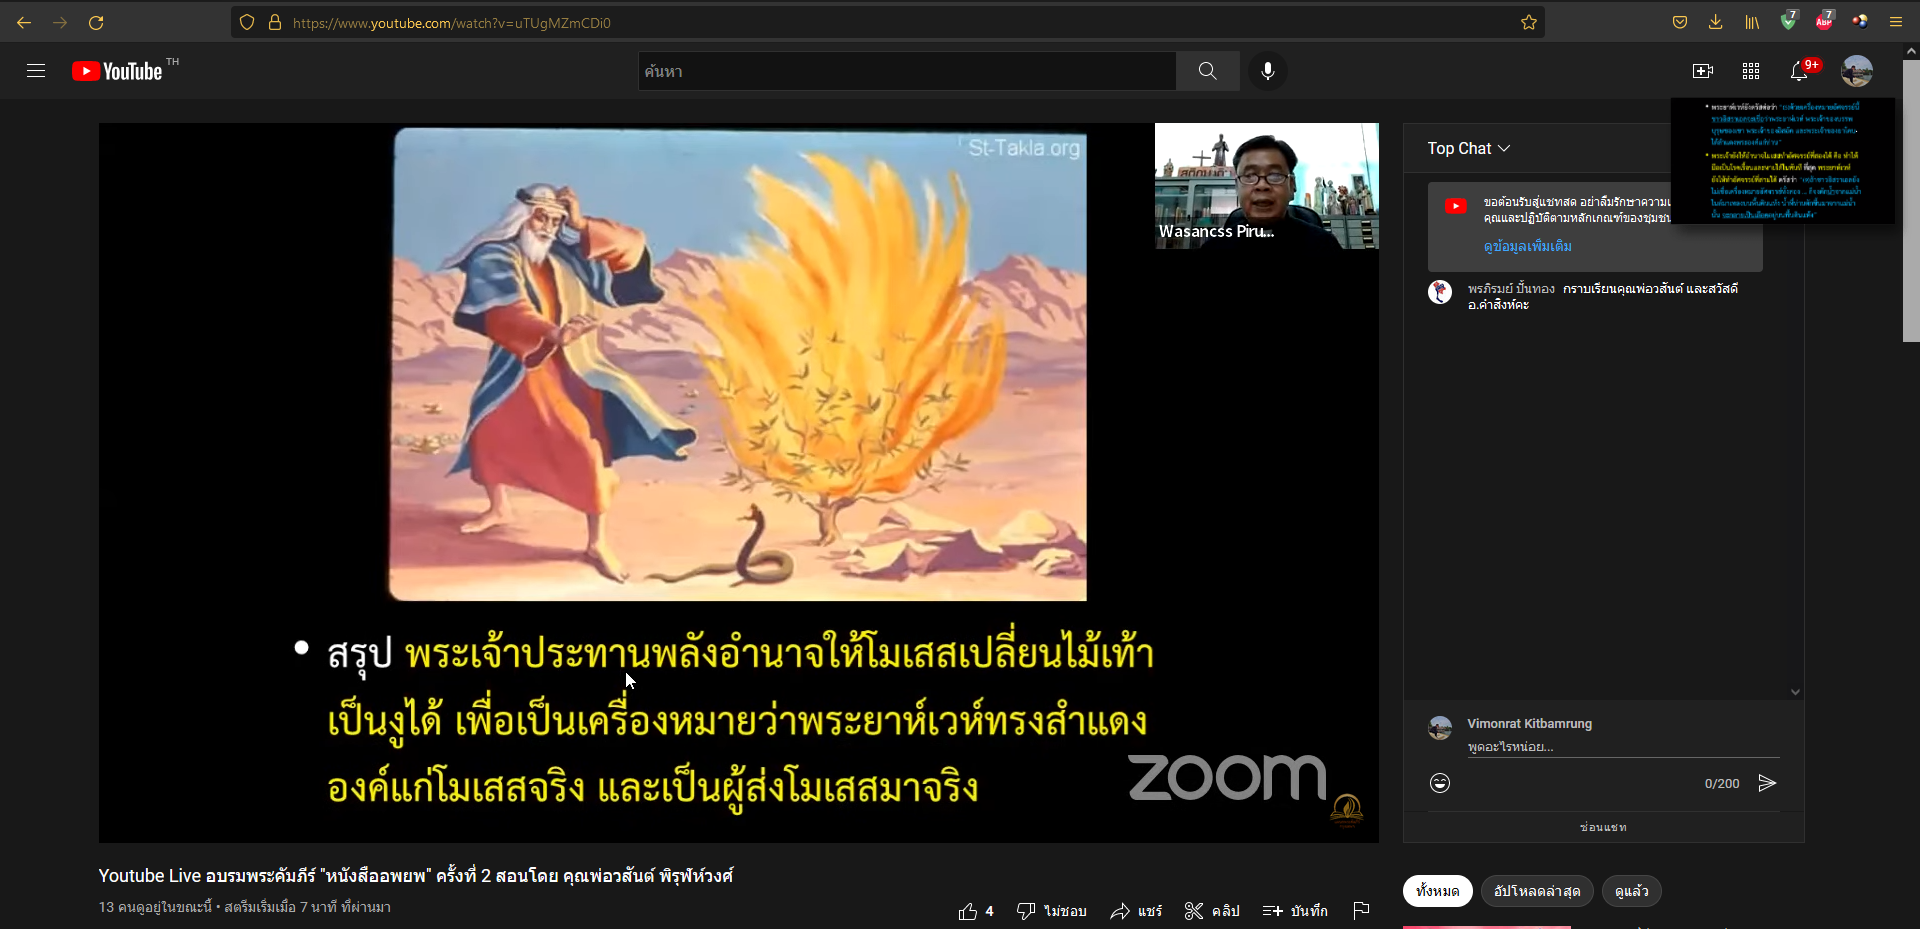Click the multicolor extension icon in toolbar
This screenshot has height=929, width=1920.
1860,21
